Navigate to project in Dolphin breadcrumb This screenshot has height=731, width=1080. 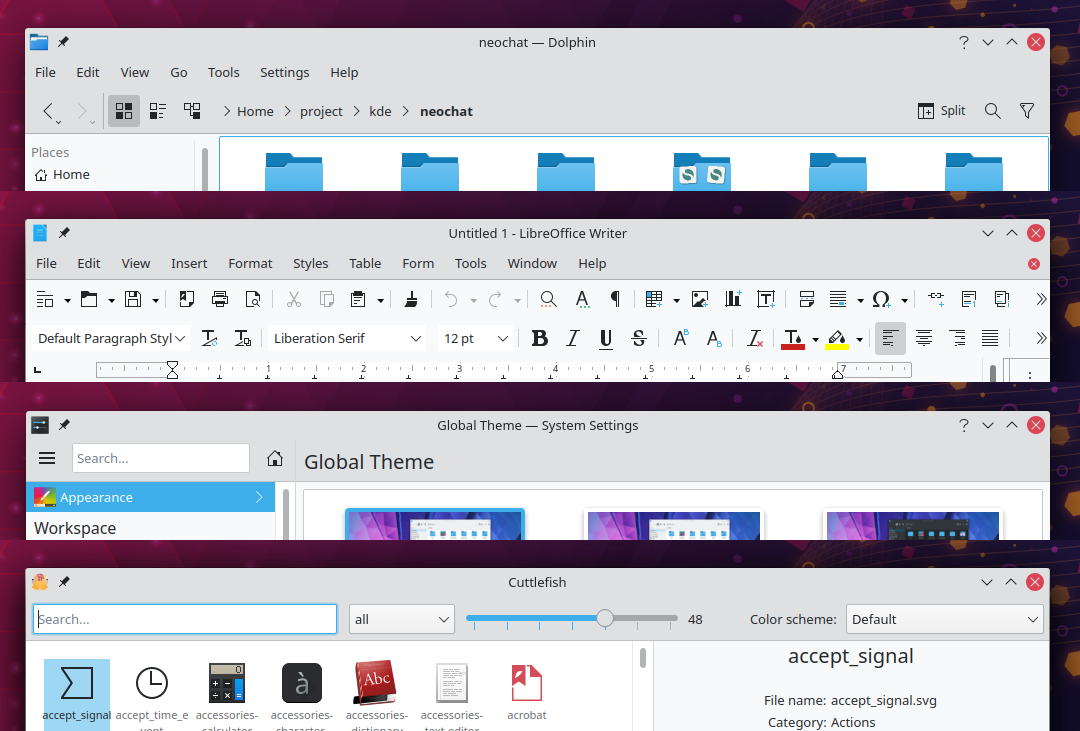tap(321, 112)
